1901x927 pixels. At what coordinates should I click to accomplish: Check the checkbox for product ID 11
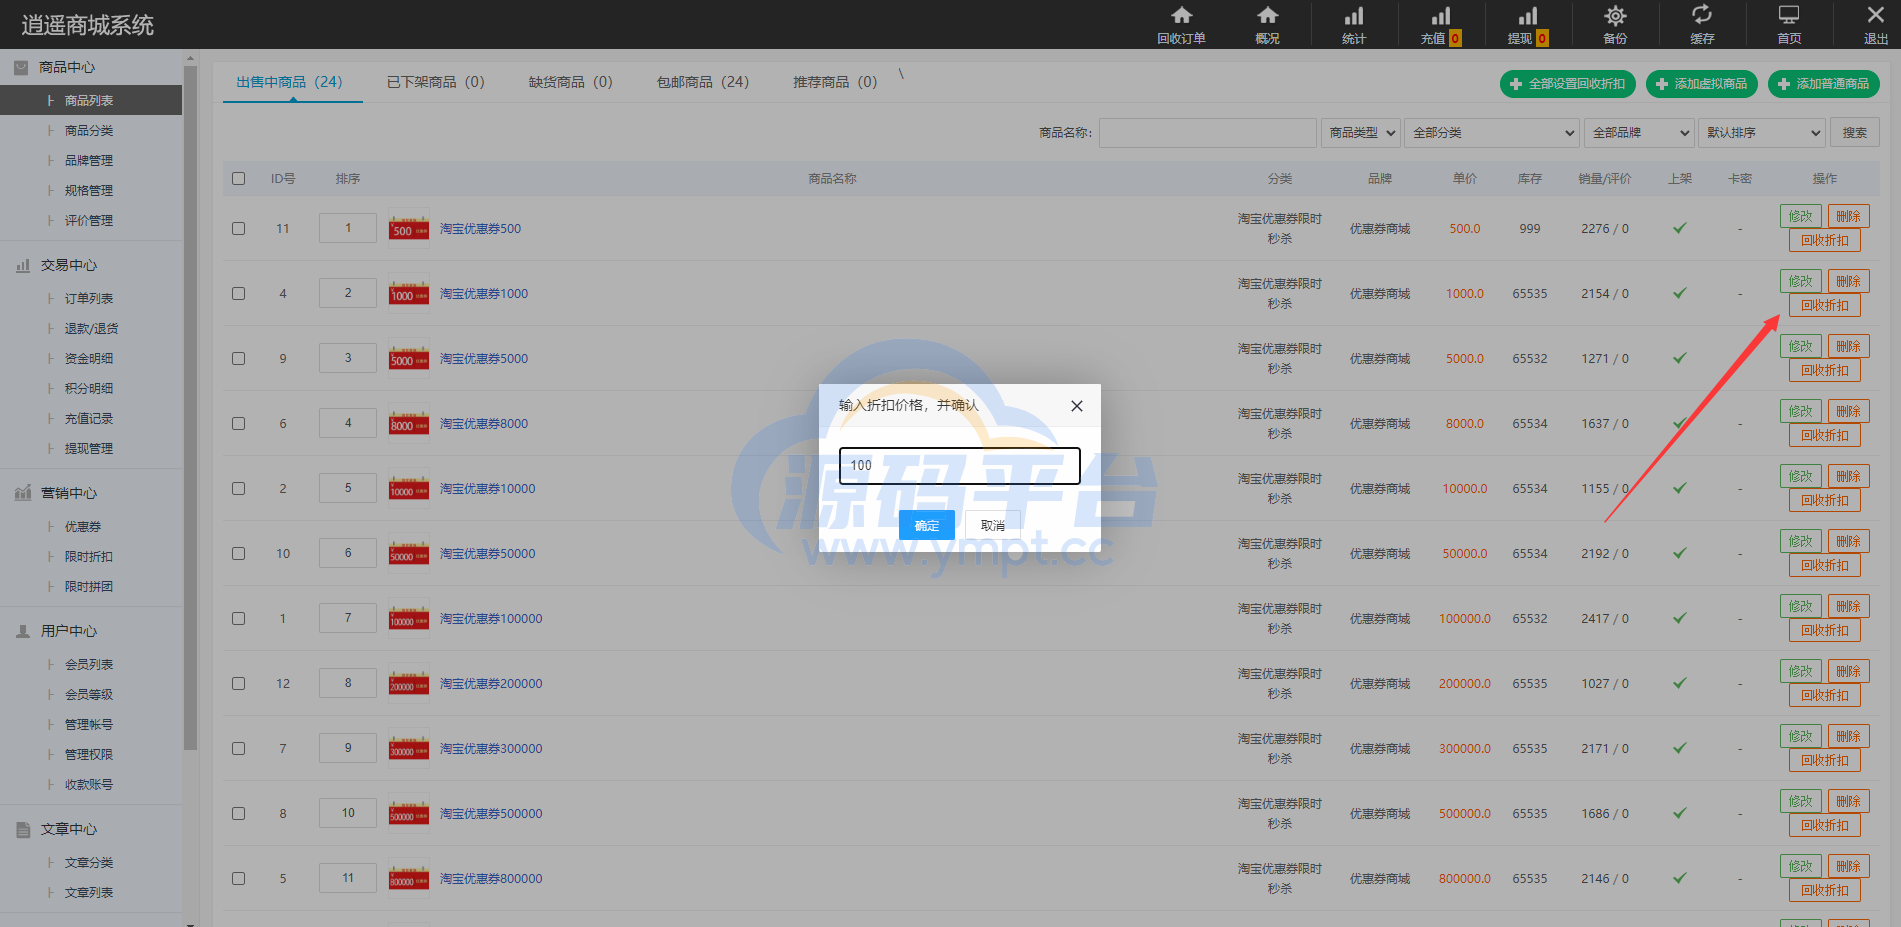coord(238,228)
